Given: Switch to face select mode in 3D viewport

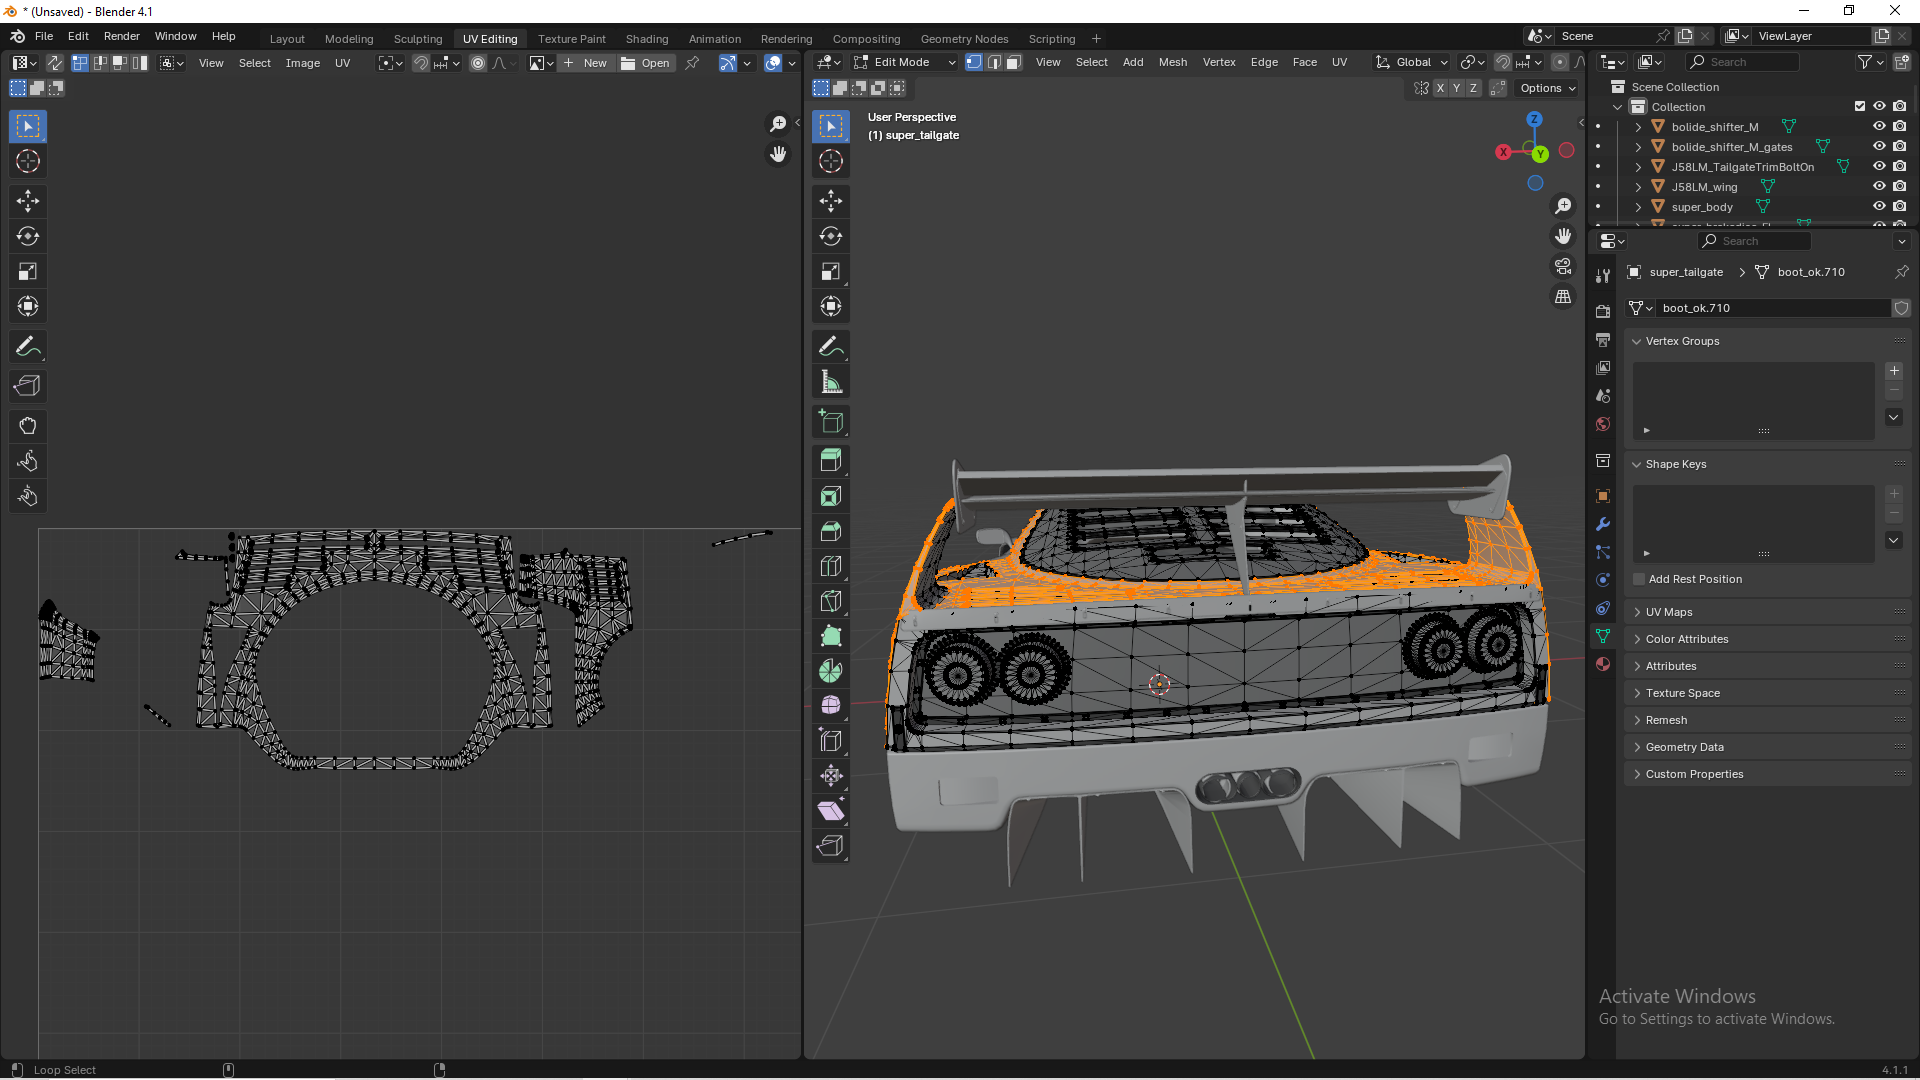Looking at the screenshot, I should pos(1013,62).
